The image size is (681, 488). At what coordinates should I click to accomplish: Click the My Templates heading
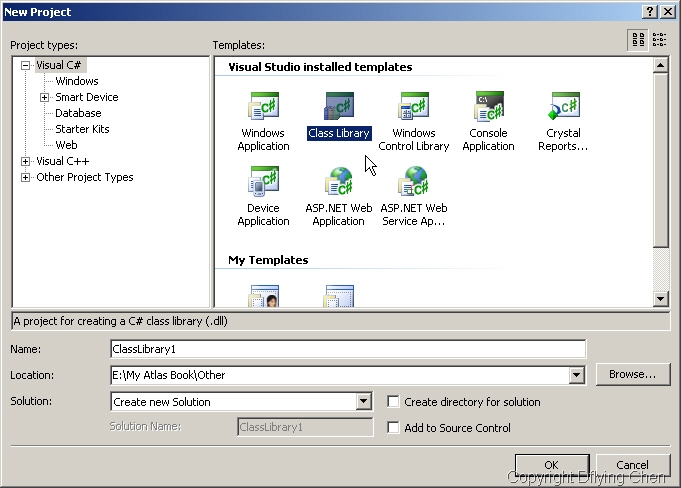[268, 260]
